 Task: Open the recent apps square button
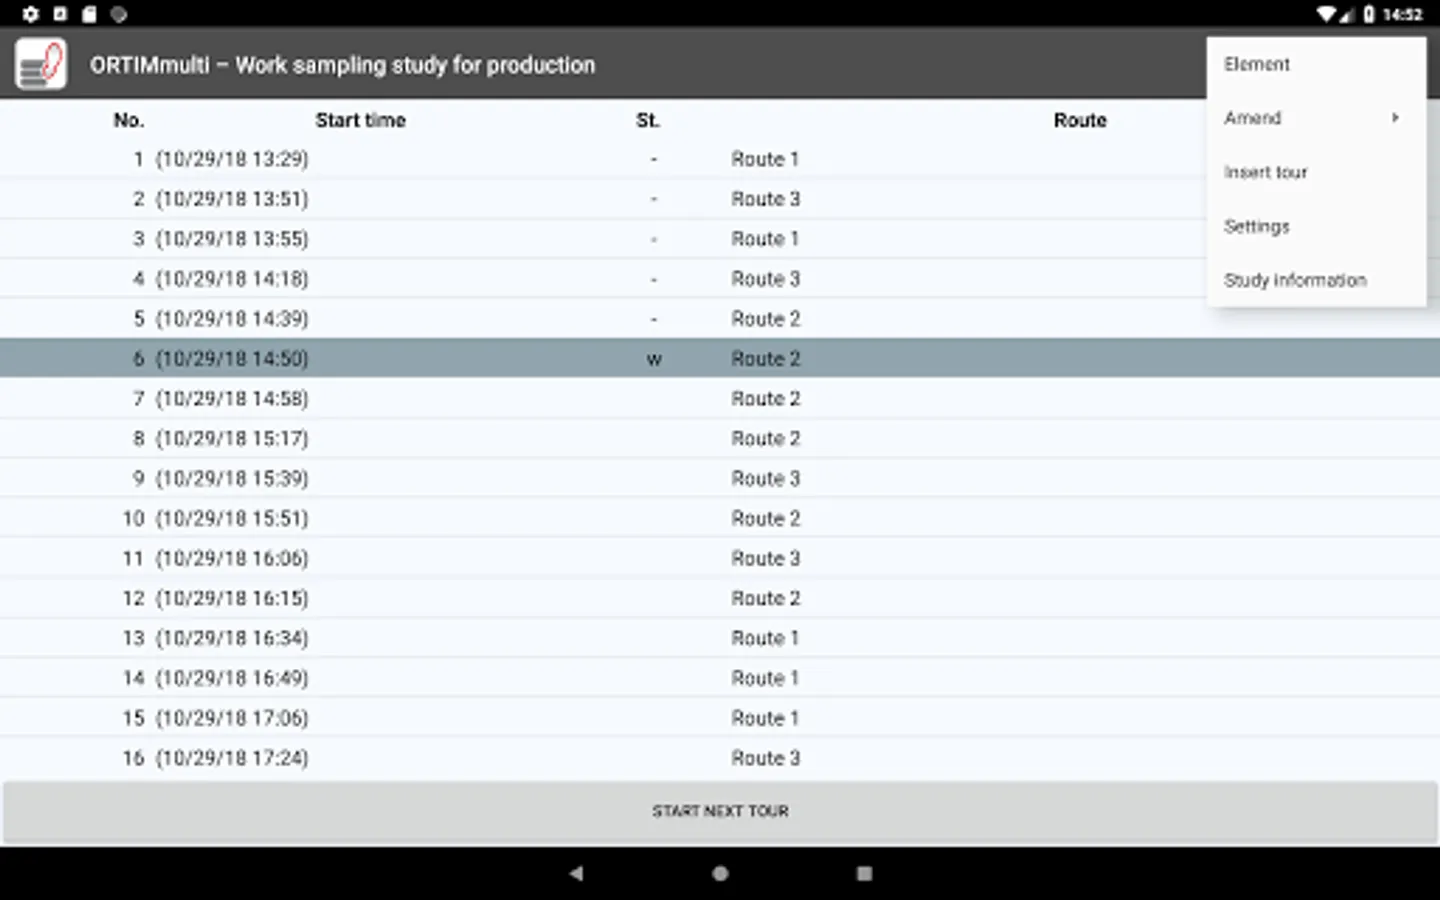(864, 873)
